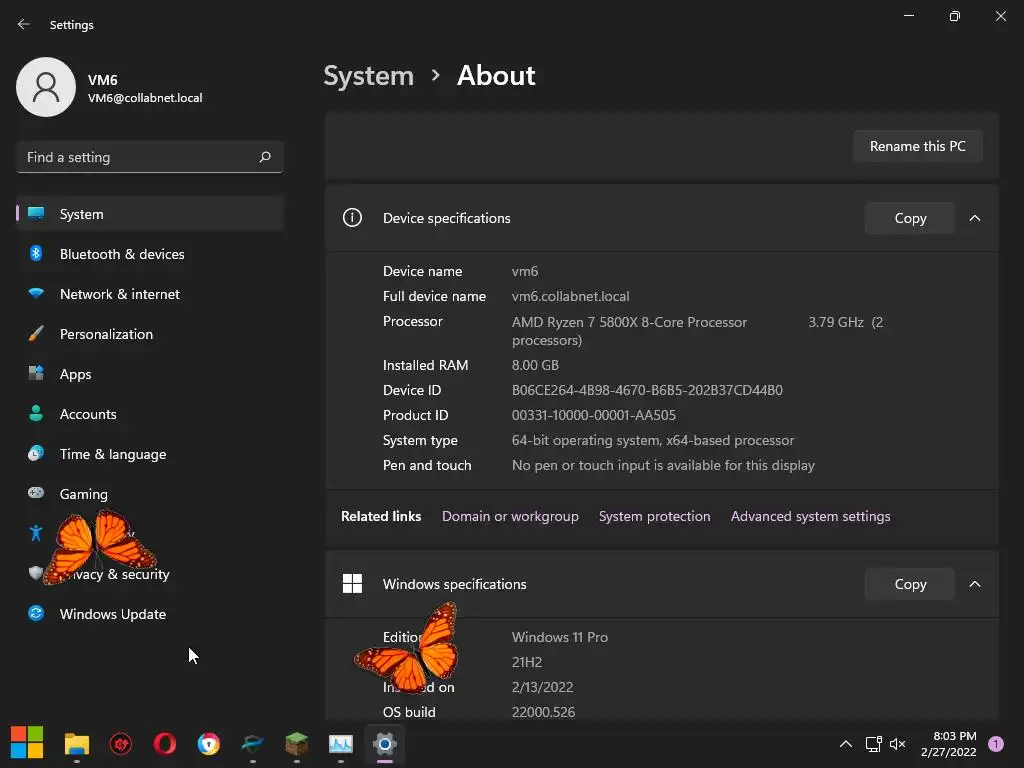Open File Explorer from the taskbar

[x=76, y=744]
